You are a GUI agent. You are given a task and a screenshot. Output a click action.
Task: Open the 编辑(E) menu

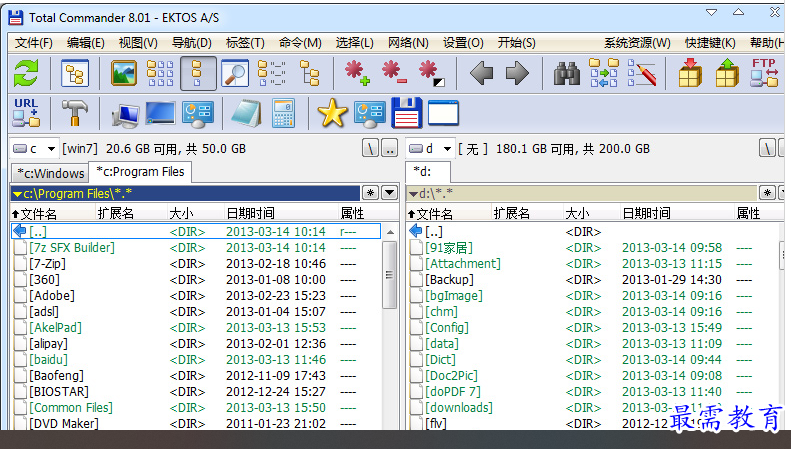tap(86, 43)
